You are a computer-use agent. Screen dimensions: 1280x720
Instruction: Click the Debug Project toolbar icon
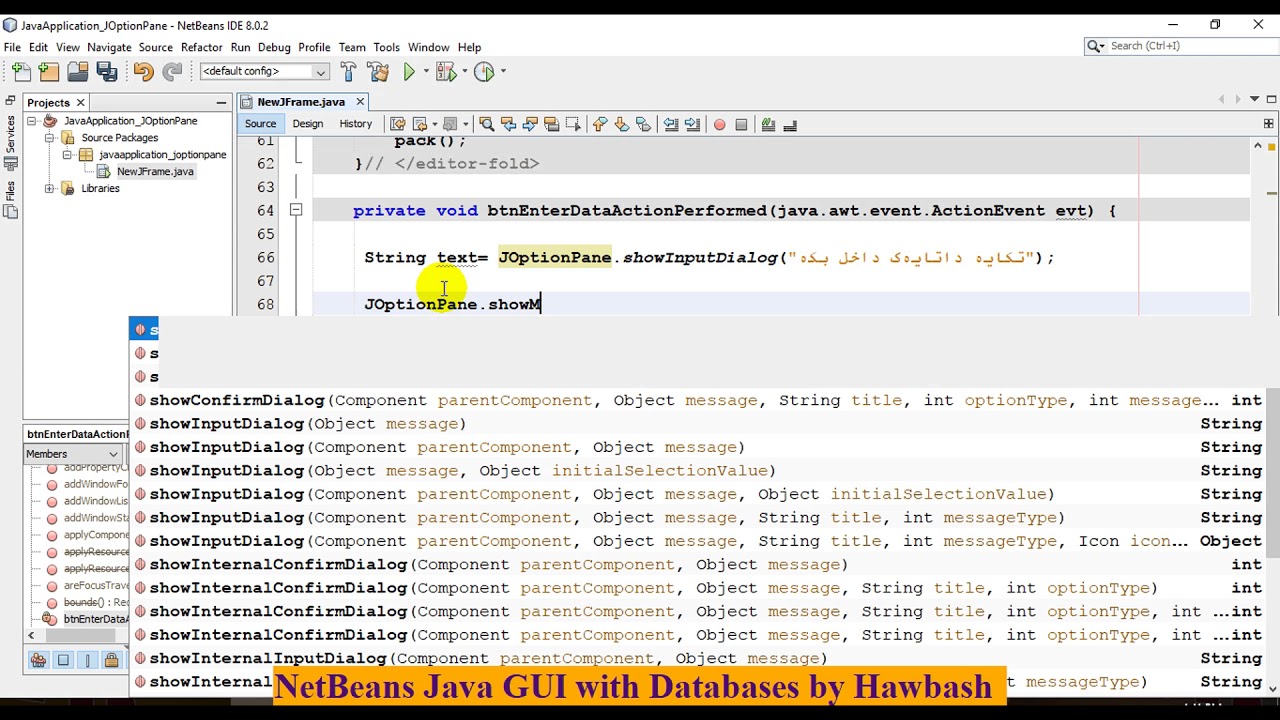pyautogui.click(x=445, y=72)
